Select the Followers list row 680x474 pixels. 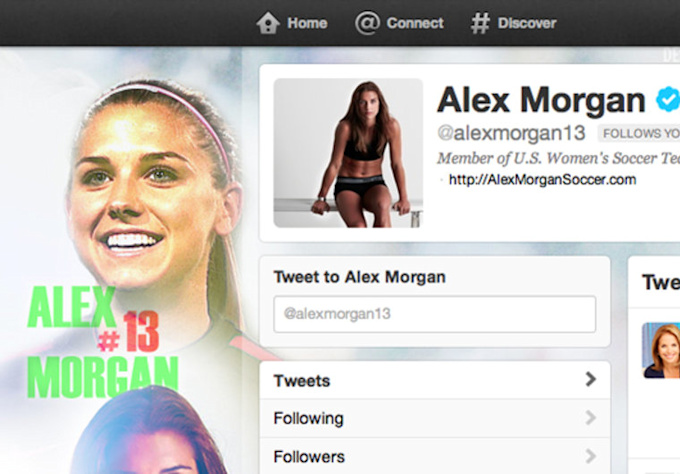point(435,456)
